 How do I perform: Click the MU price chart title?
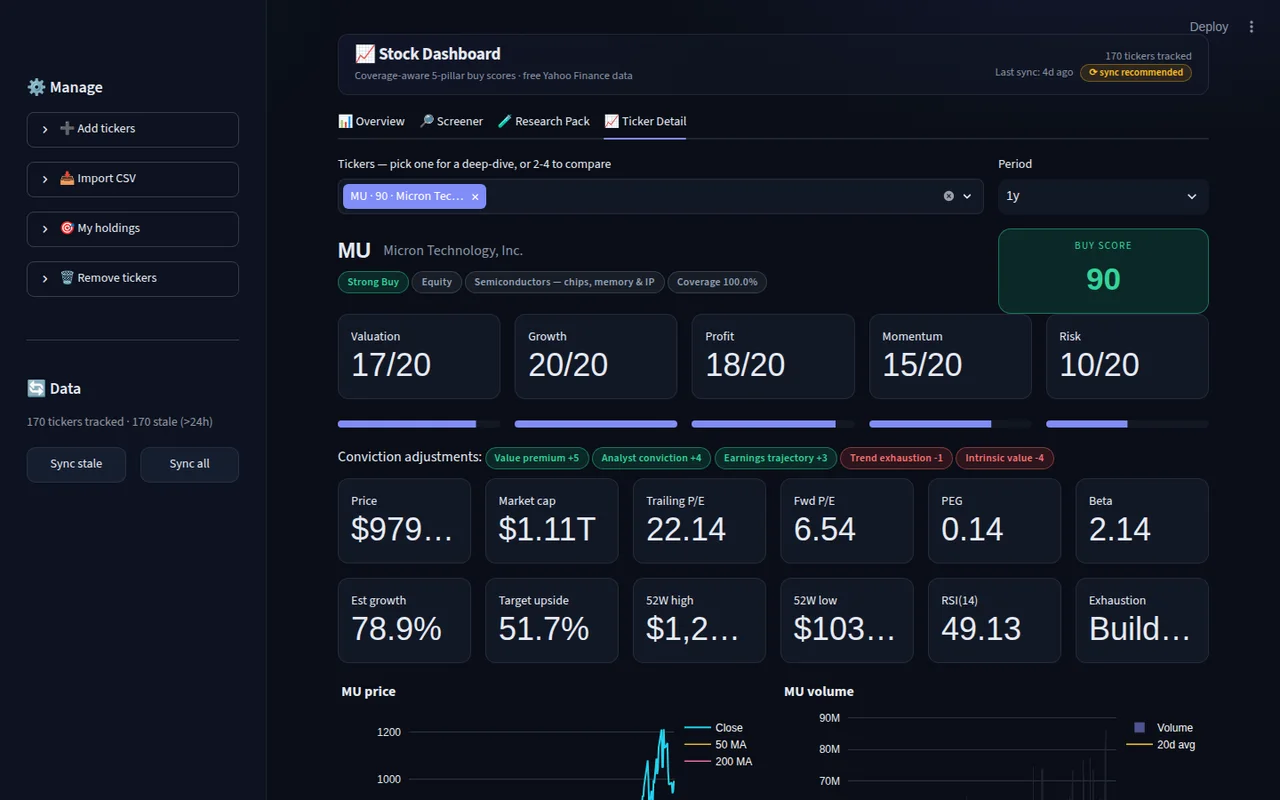click(369, 691)
